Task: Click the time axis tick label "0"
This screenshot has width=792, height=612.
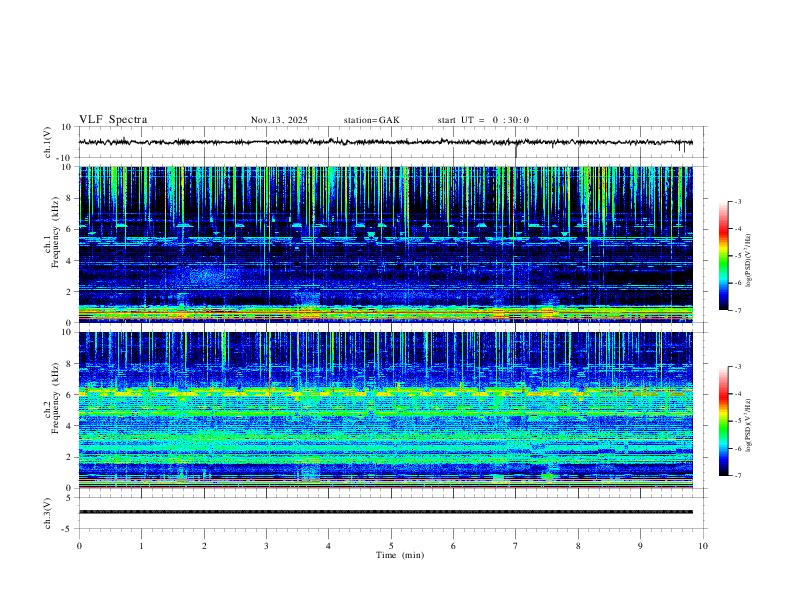Action: pos(79,546)
